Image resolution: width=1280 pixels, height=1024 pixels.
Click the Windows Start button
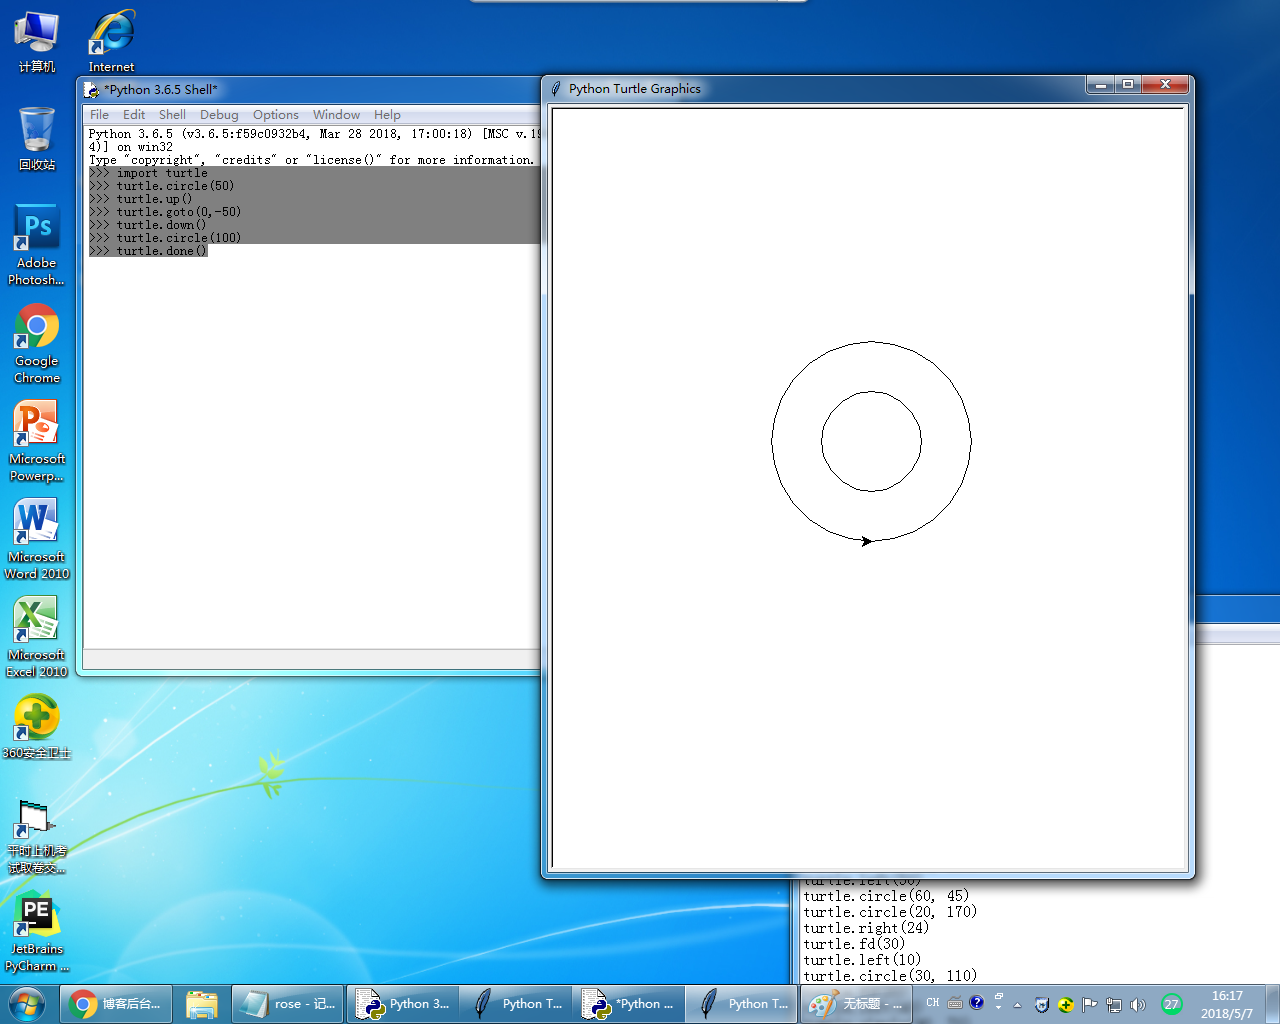[27, 1003]
